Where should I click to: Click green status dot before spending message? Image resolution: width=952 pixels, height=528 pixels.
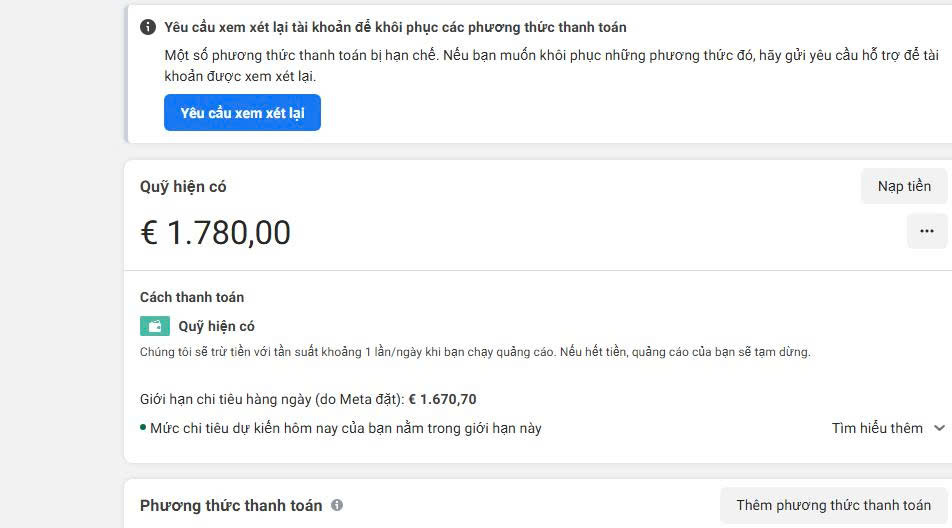[143, 427]
